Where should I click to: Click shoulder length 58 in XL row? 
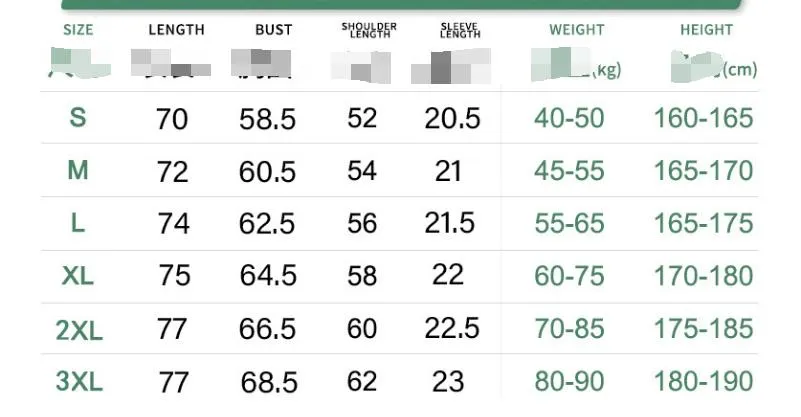coord(362,276)
